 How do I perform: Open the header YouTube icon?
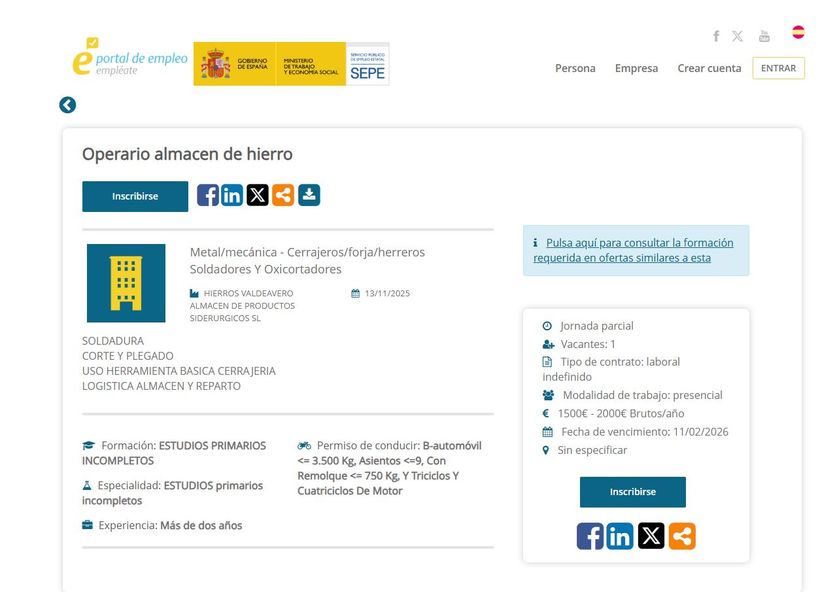tap(764, 36)
